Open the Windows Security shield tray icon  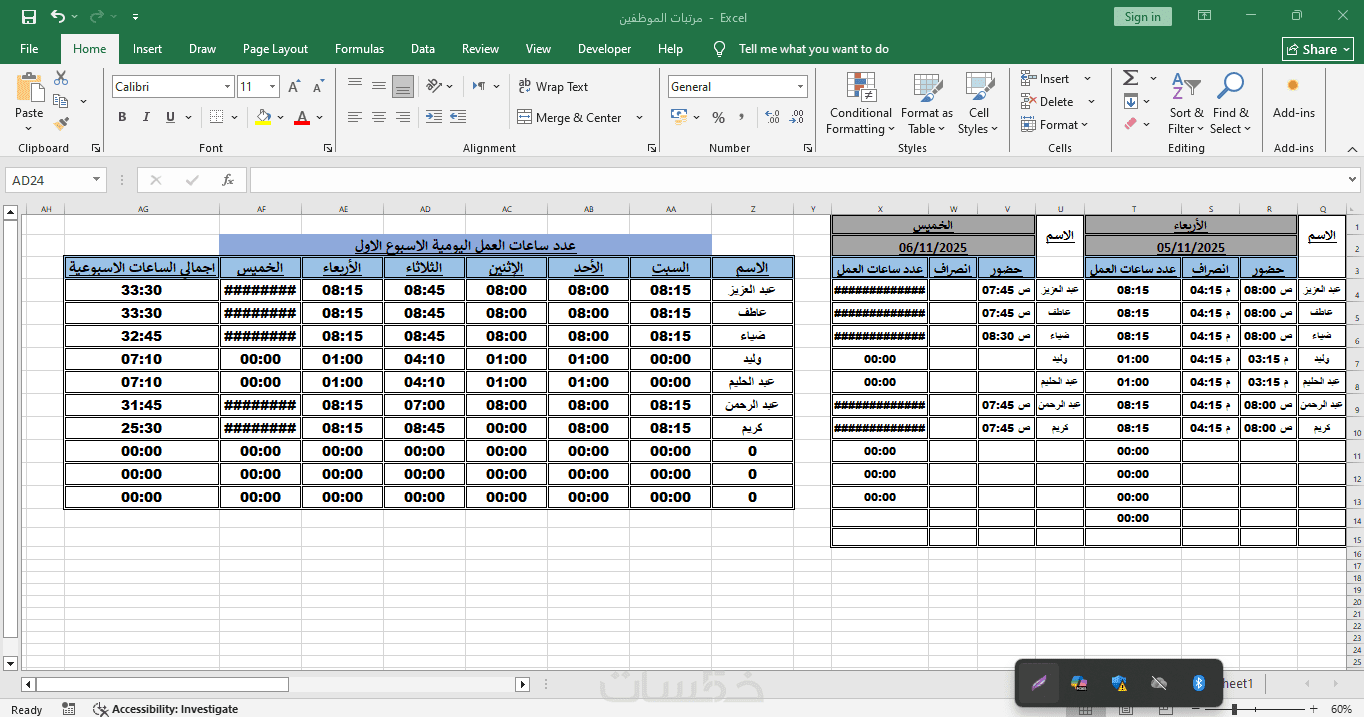click(x=1119, y=683)
